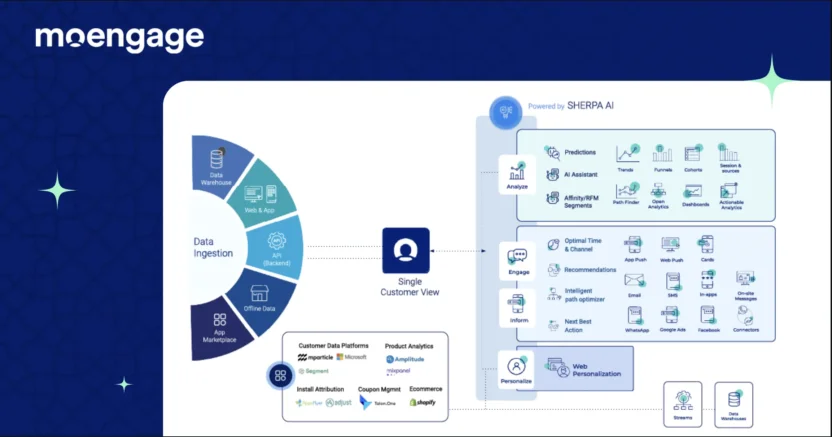Click the AppsFlyer logo
Image resolution: width=832 pixels, height=437 pixels.
coord(309,403)
